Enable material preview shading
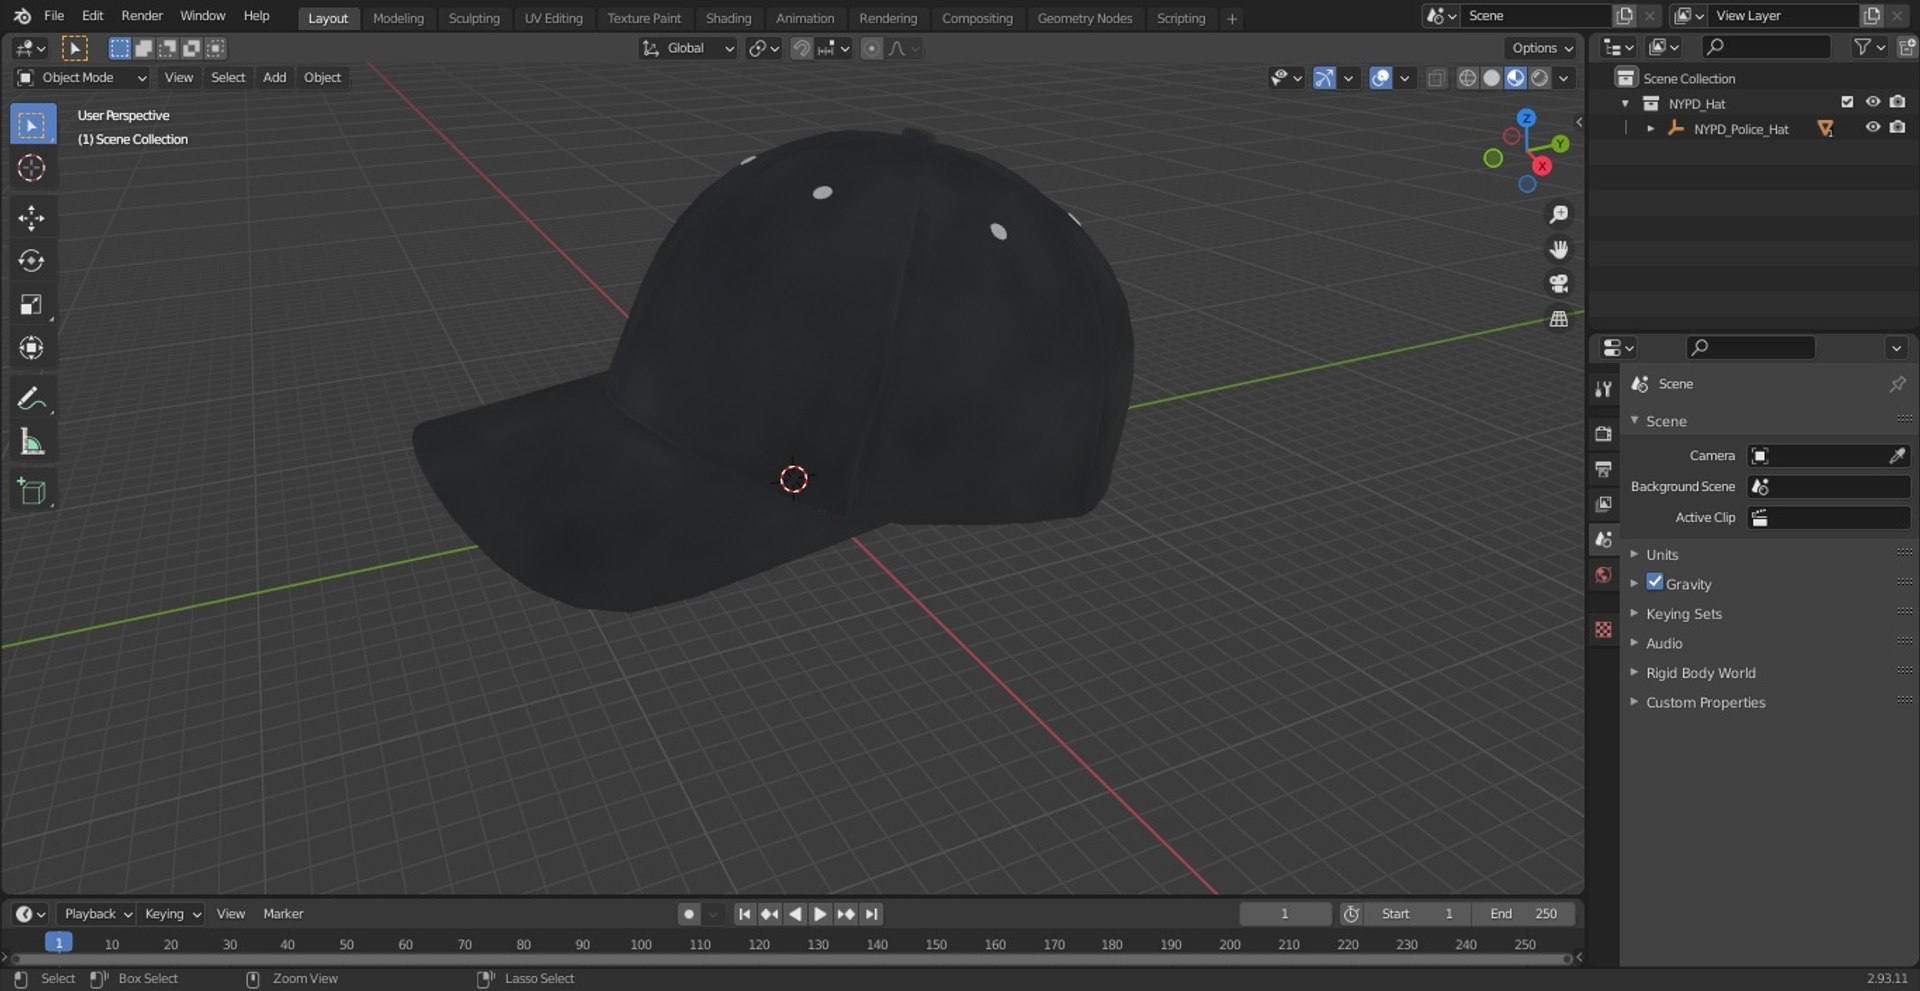This screenshot has height=991, width=1920. point(1516,78)
